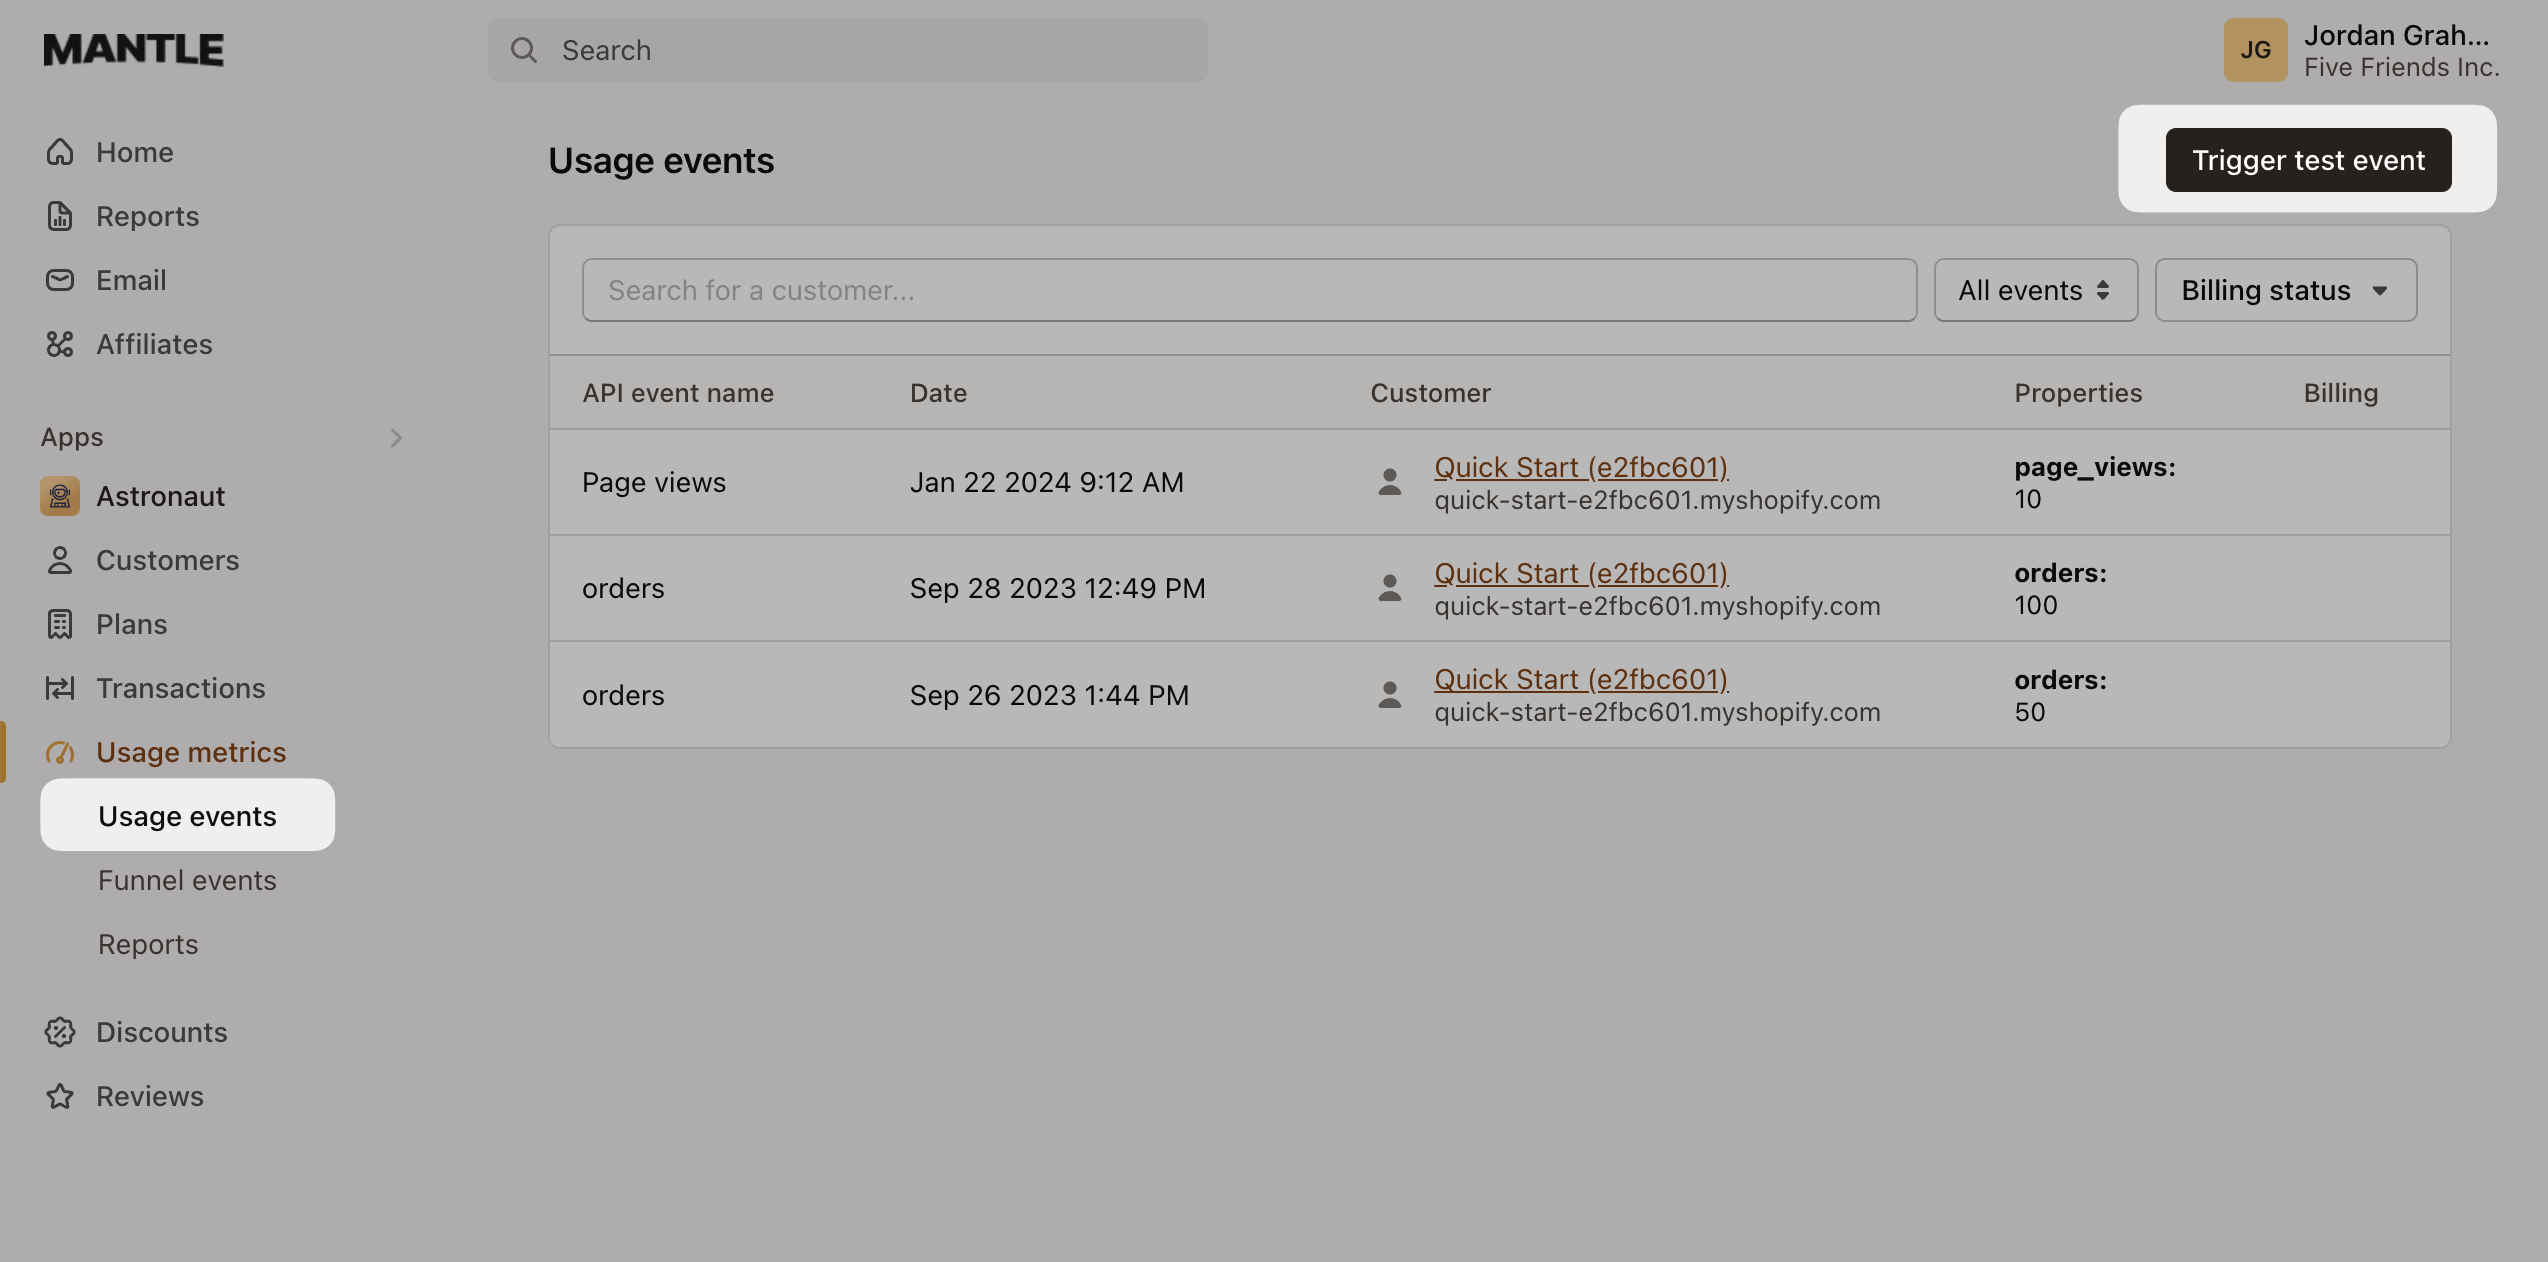Viewport: 2548px width, 1262px height.
Task: Click the Trigger test event button
Action: 2308,158
